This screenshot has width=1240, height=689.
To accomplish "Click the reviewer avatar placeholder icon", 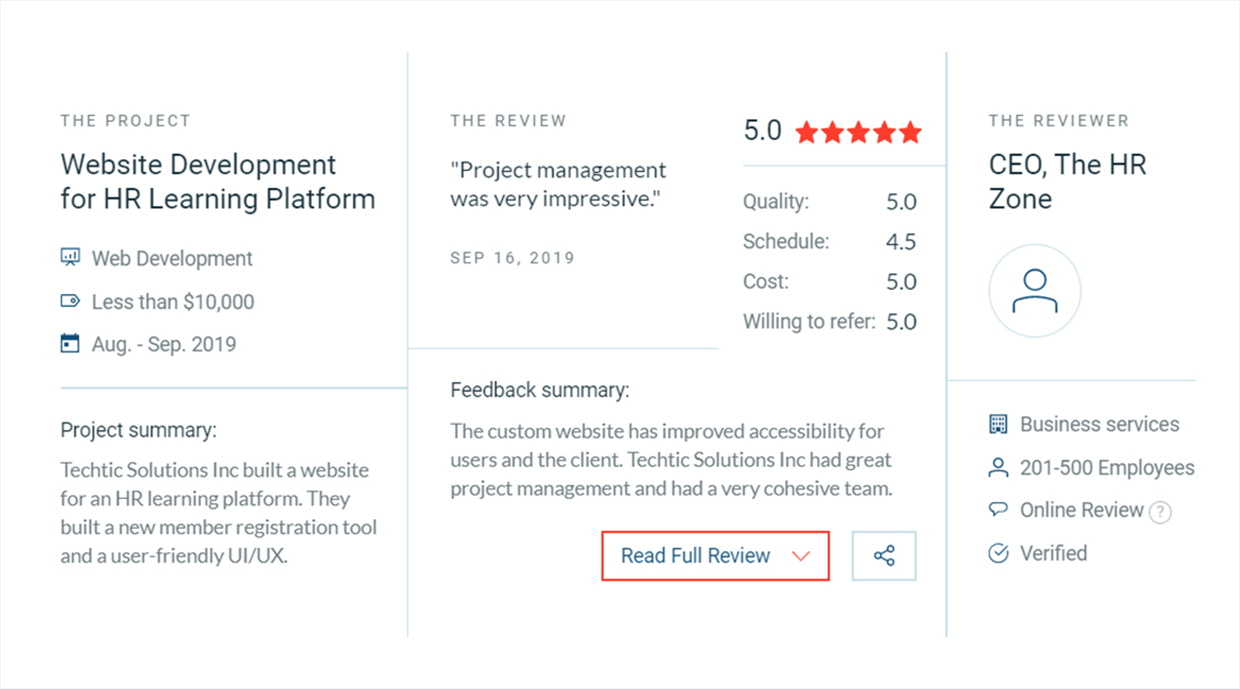I will click(1034, 291).
